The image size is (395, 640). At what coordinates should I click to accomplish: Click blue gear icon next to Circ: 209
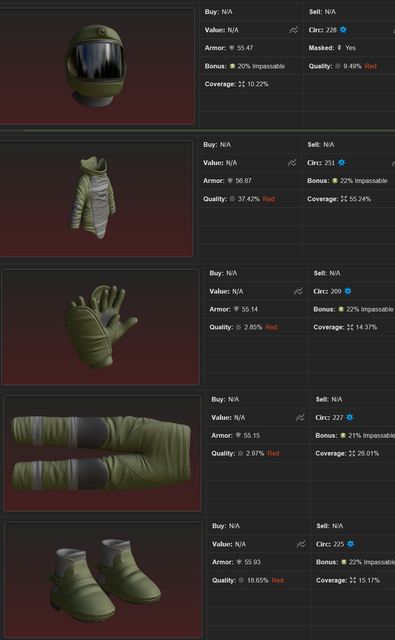coord(348,291)
